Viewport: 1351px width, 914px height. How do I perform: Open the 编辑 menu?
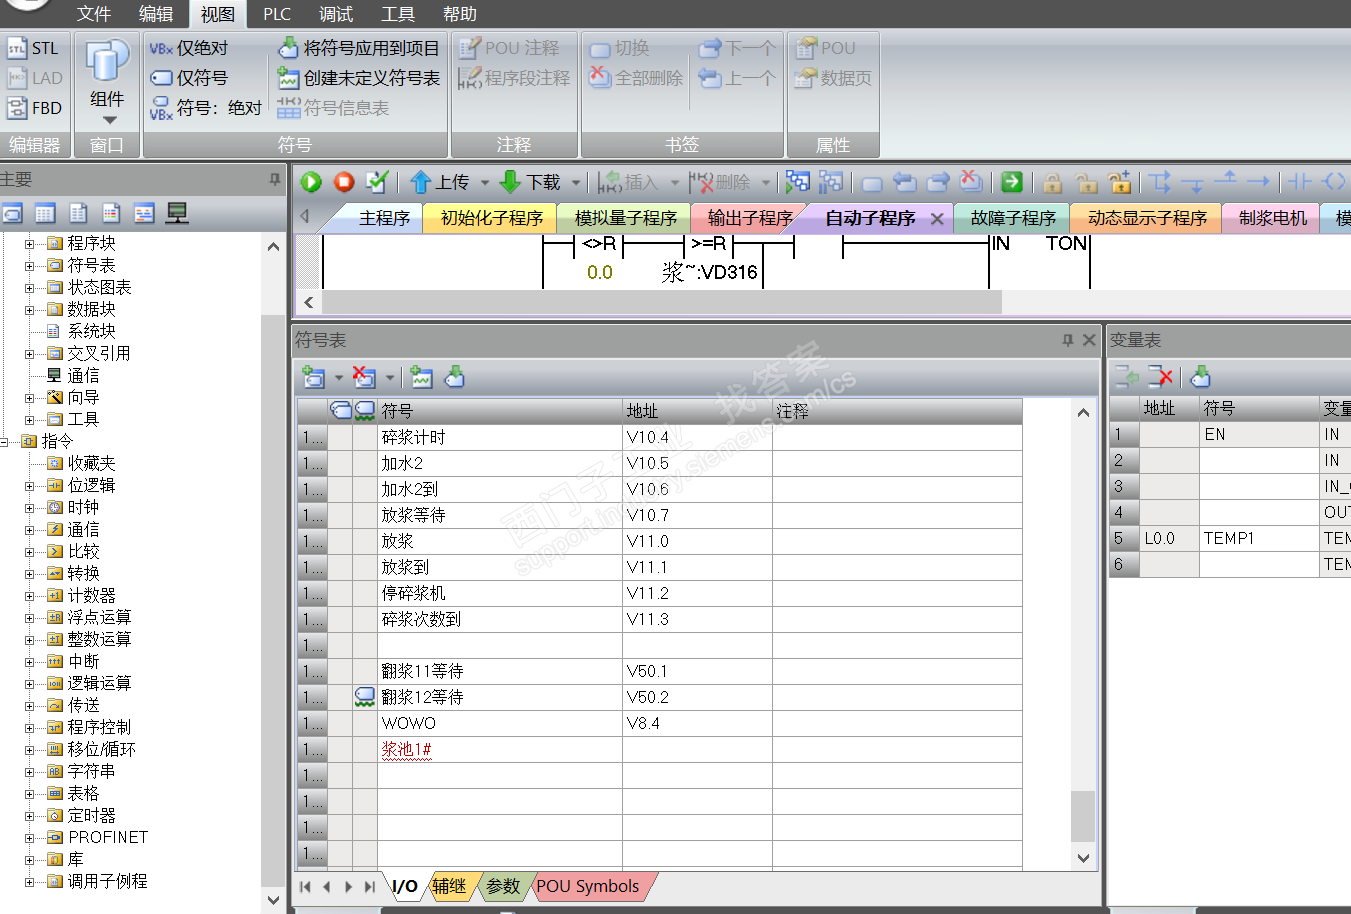pos(156,14)
